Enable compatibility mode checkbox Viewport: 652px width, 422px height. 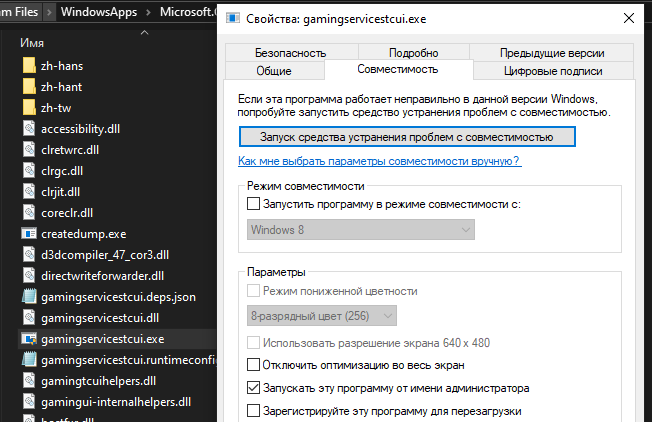point(253,204)
